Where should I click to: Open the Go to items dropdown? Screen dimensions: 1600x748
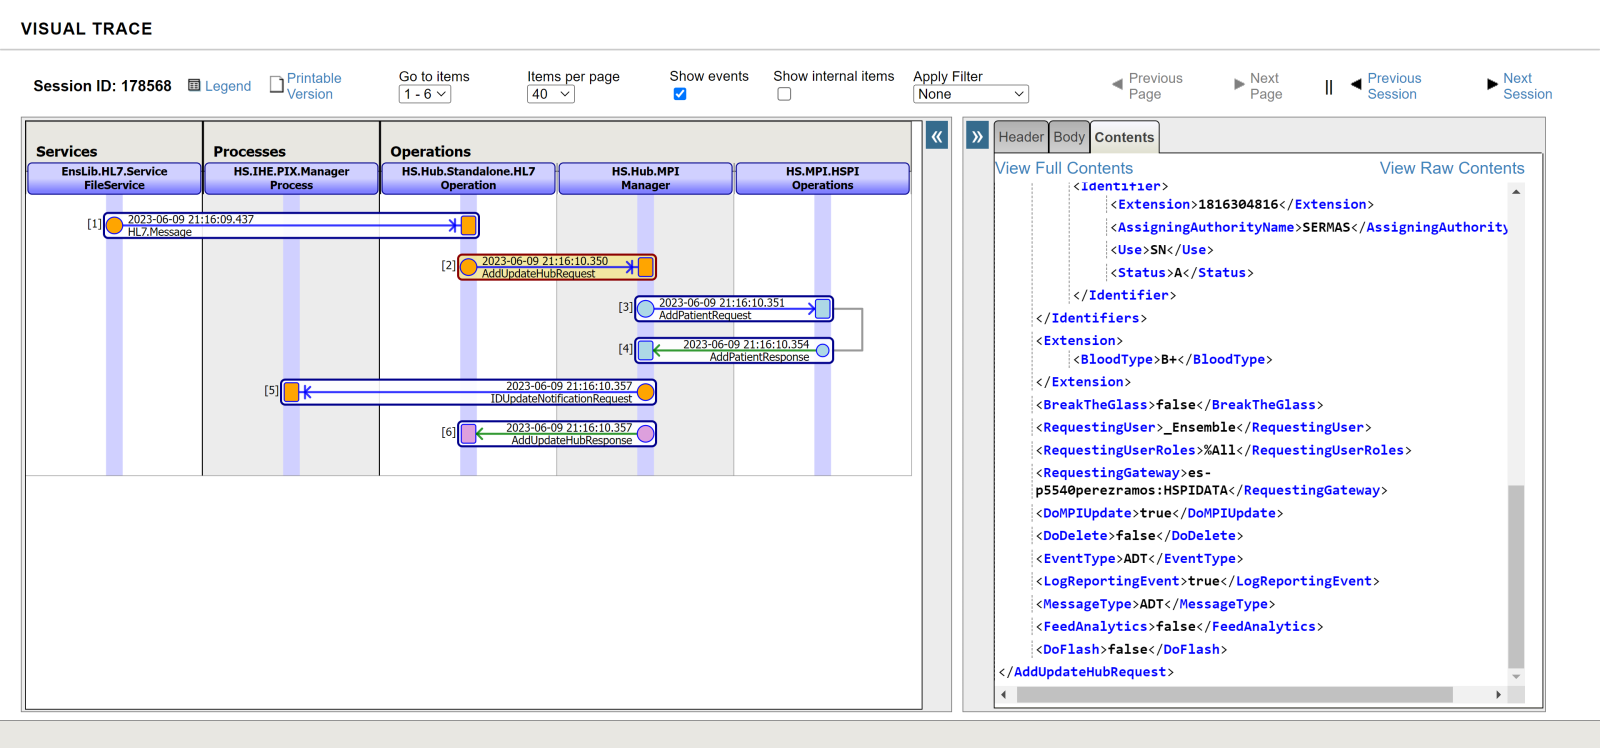[425, 94]
